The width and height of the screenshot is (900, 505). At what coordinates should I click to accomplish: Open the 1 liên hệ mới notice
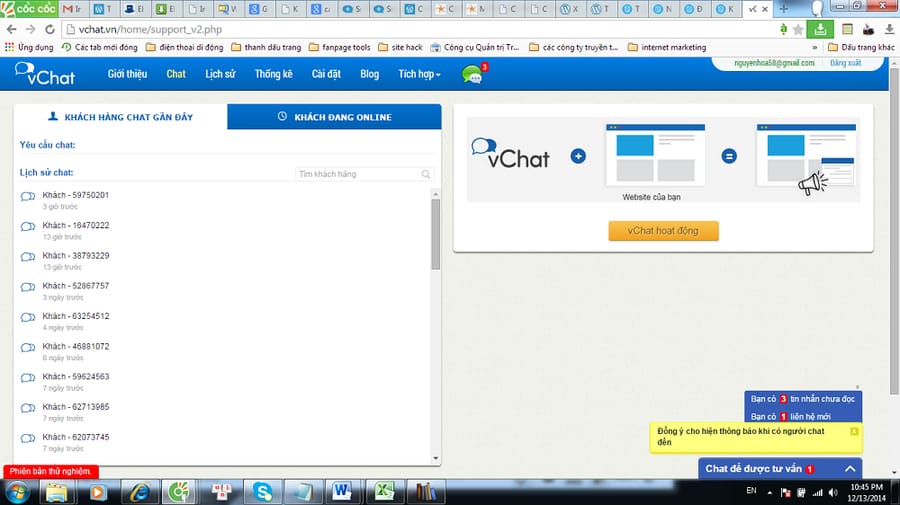pos(790,417)
